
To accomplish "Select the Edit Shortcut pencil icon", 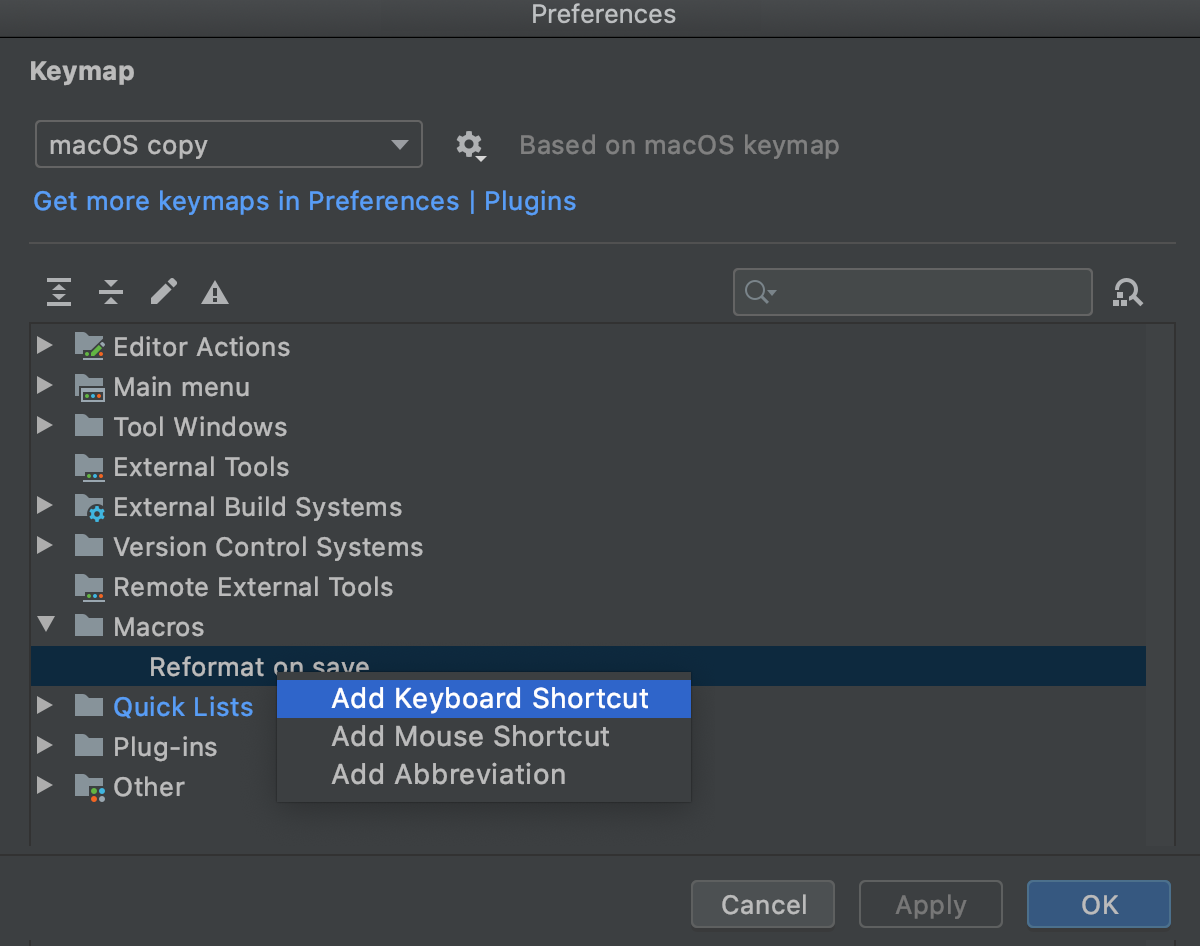I will pyautogui.click(x=163, y=292).
